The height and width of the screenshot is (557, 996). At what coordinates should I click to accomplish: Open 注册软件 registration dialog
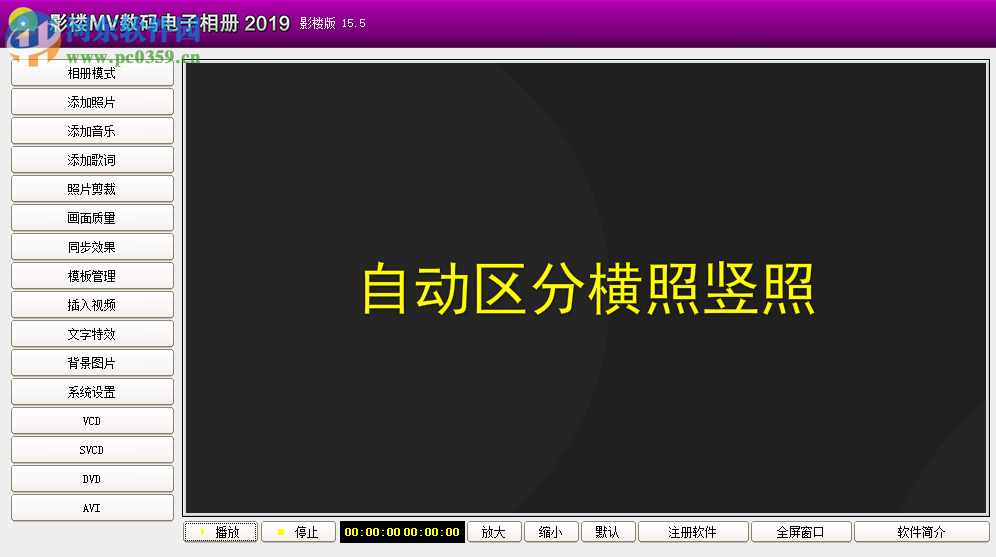coord(693,532)
